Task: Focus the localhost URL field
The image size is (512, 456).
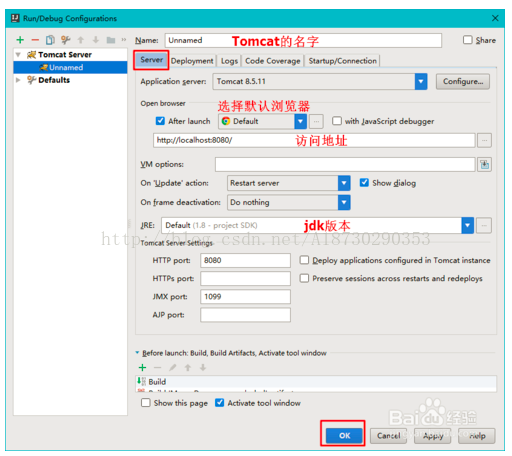Action: point(314,140)
